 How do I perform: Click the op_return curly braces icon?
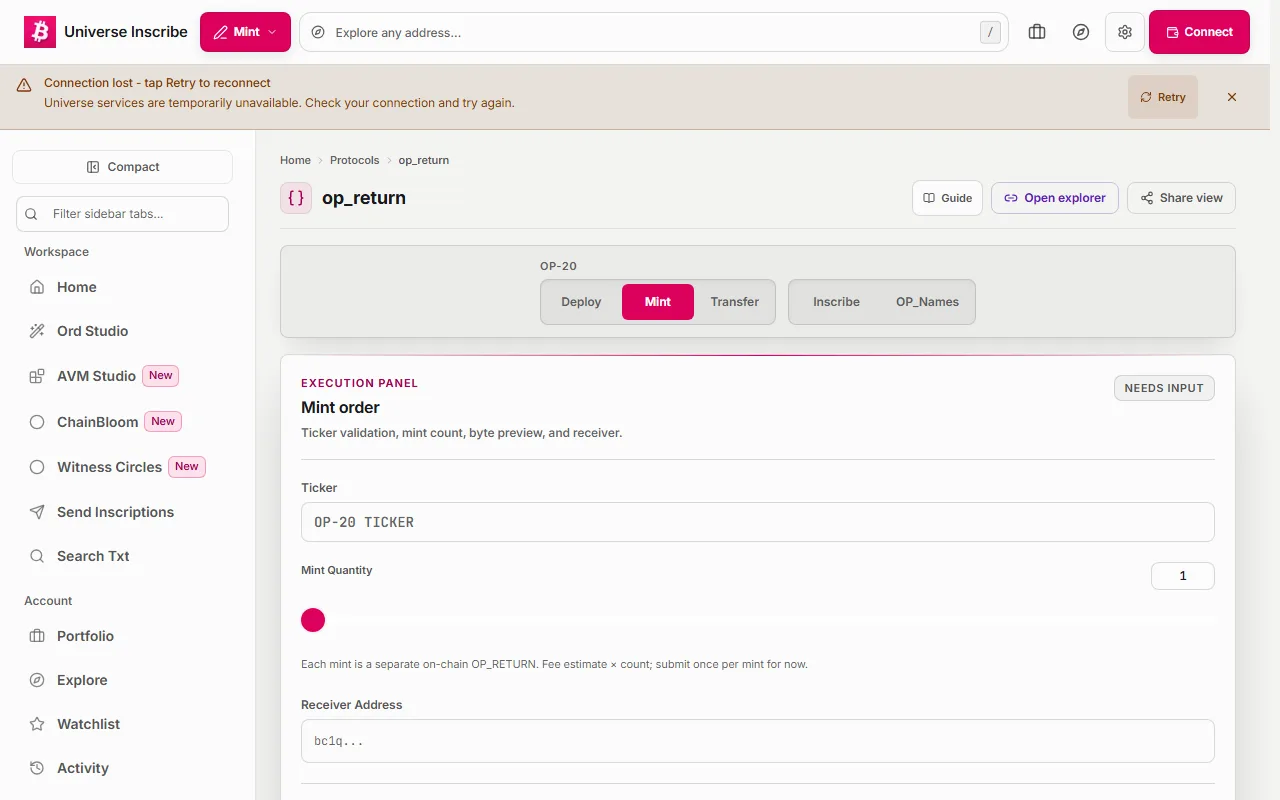[x=296, y=198]
